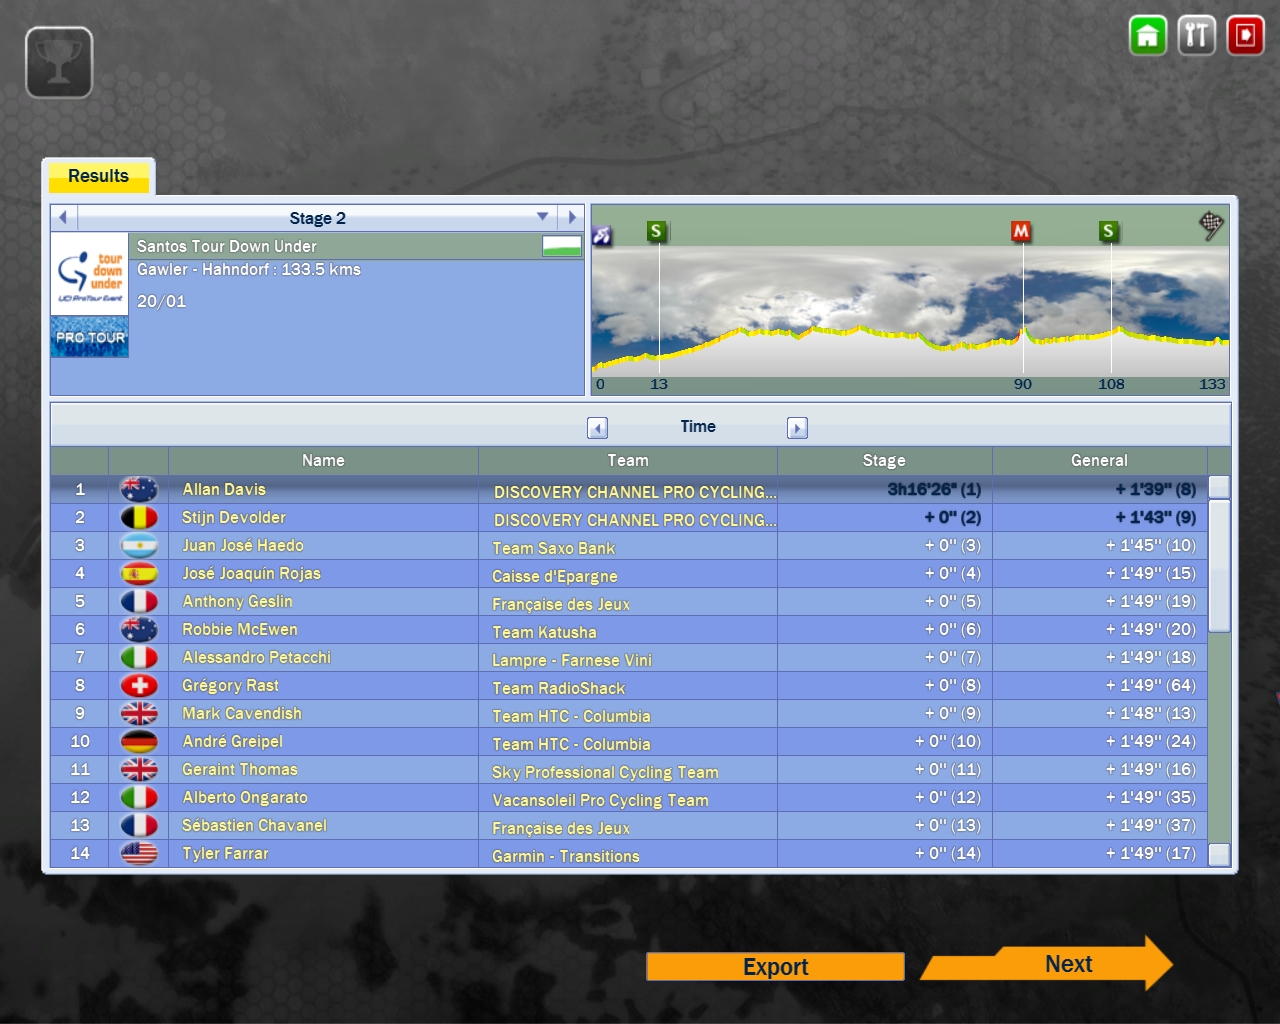
Task: Switch classification right of Time
Action: [x=797, y=428]
